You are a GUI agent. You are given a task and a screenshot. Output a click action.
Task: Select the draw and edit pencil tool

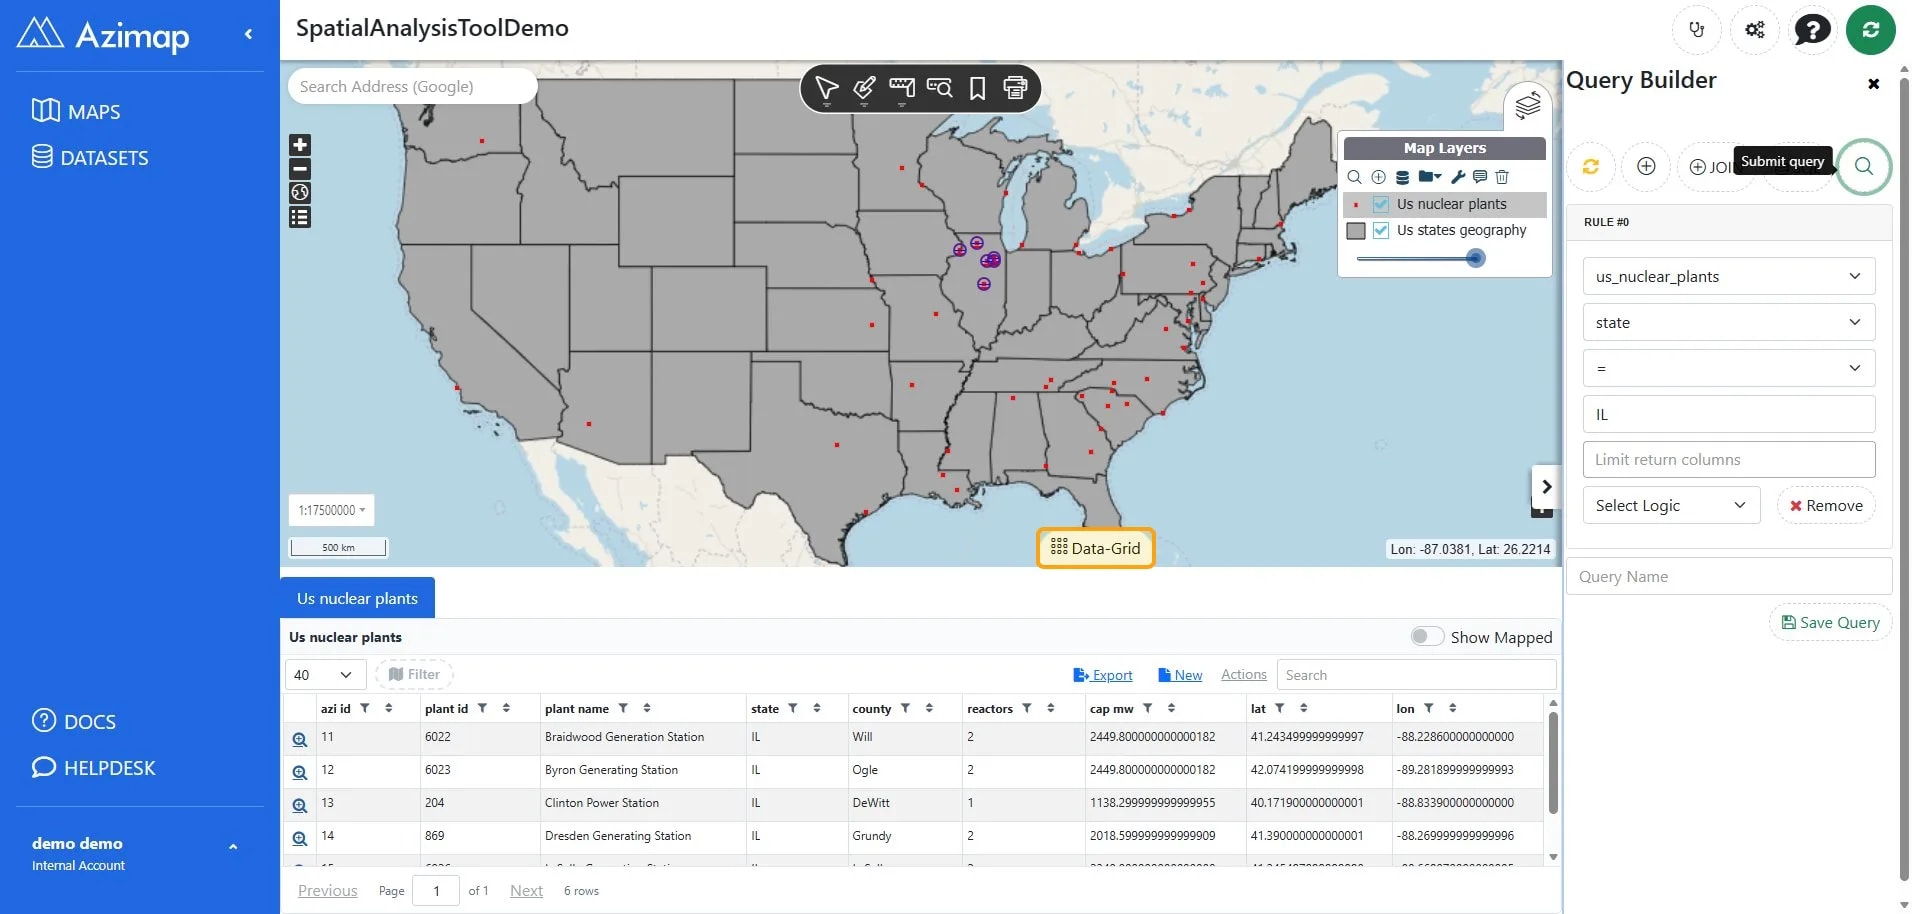[x=864, y=89]
